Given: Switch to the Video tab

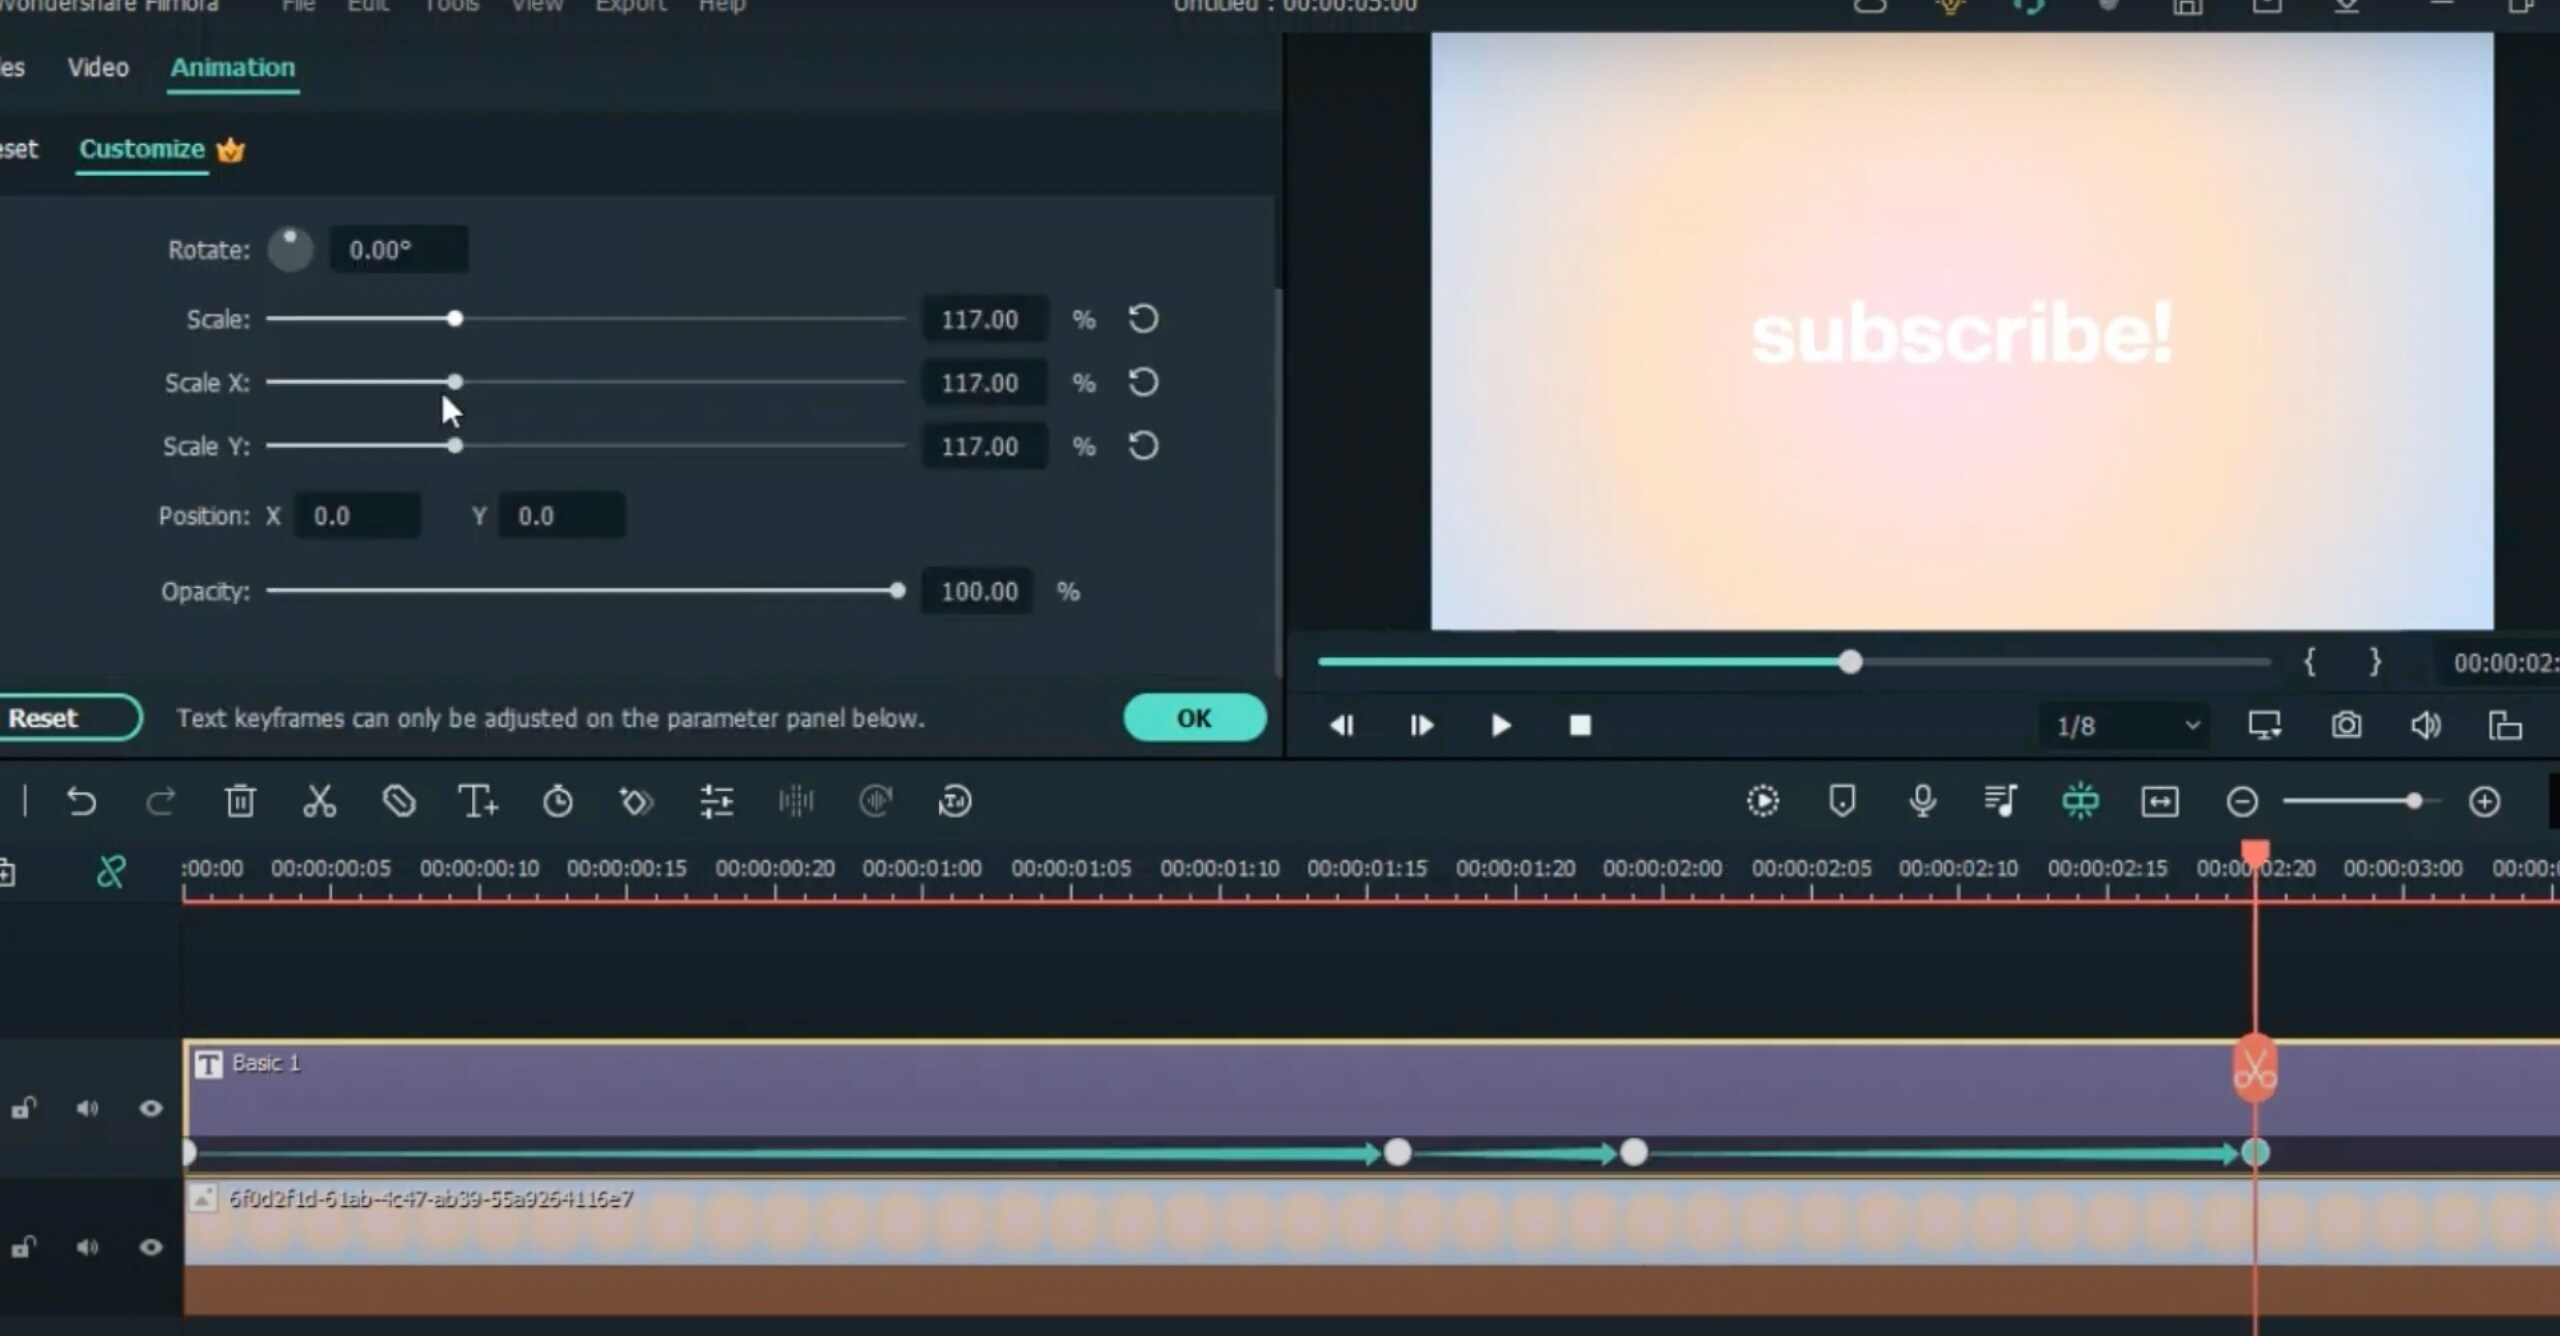Looking at the screenshot, I should [x=98, y=68].
